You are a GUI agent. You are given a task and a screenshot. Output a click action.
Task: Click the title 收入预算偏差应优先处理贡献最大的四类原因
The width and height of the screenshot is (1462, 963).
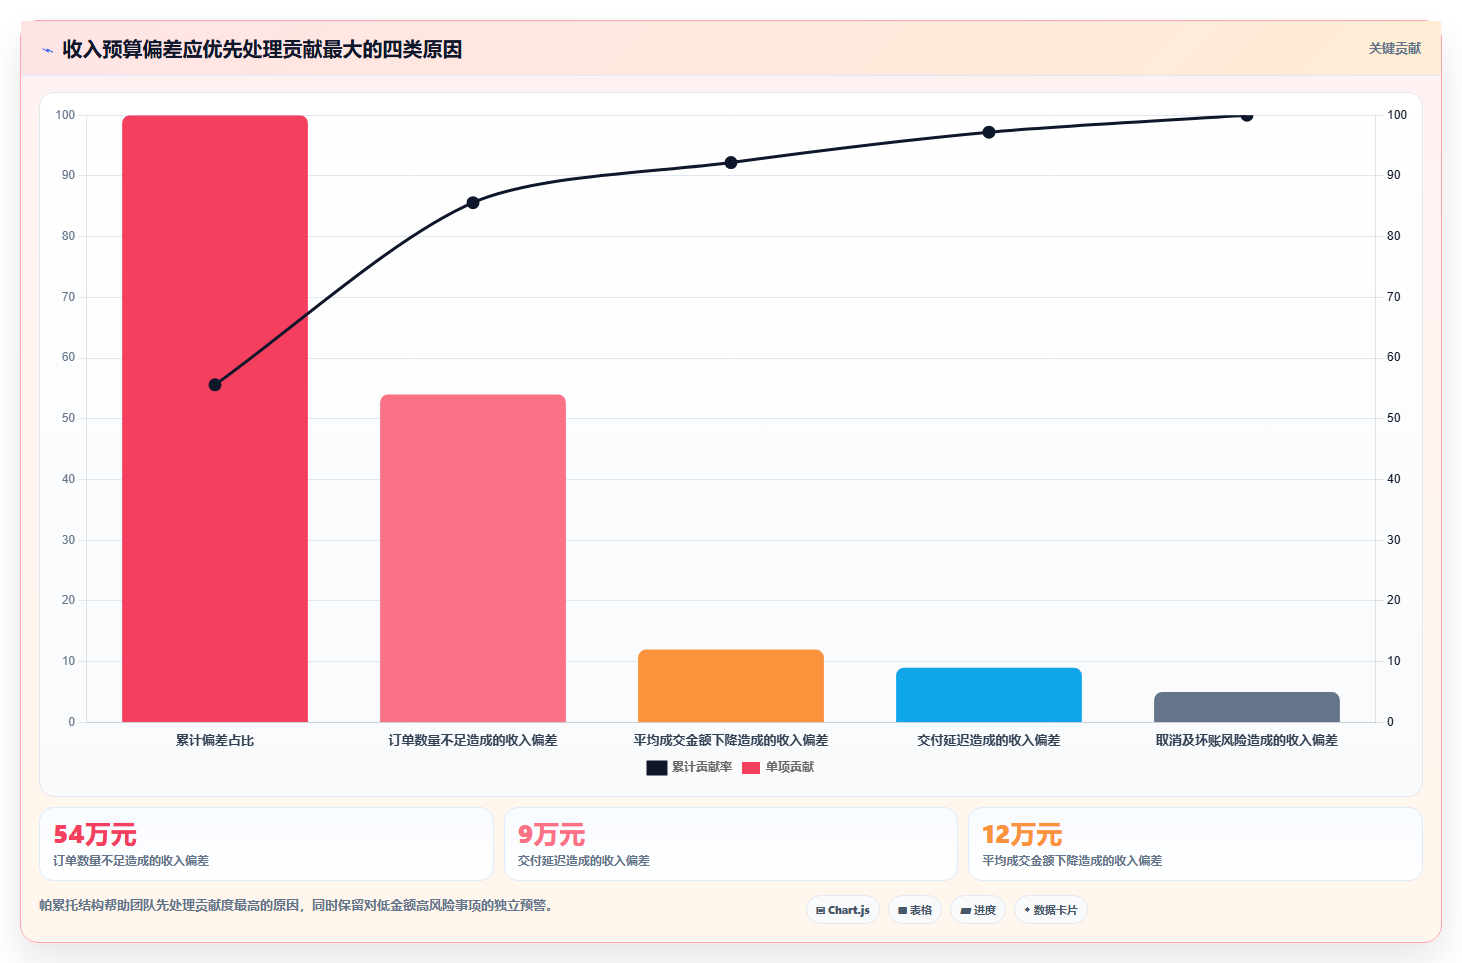(262, 49)
